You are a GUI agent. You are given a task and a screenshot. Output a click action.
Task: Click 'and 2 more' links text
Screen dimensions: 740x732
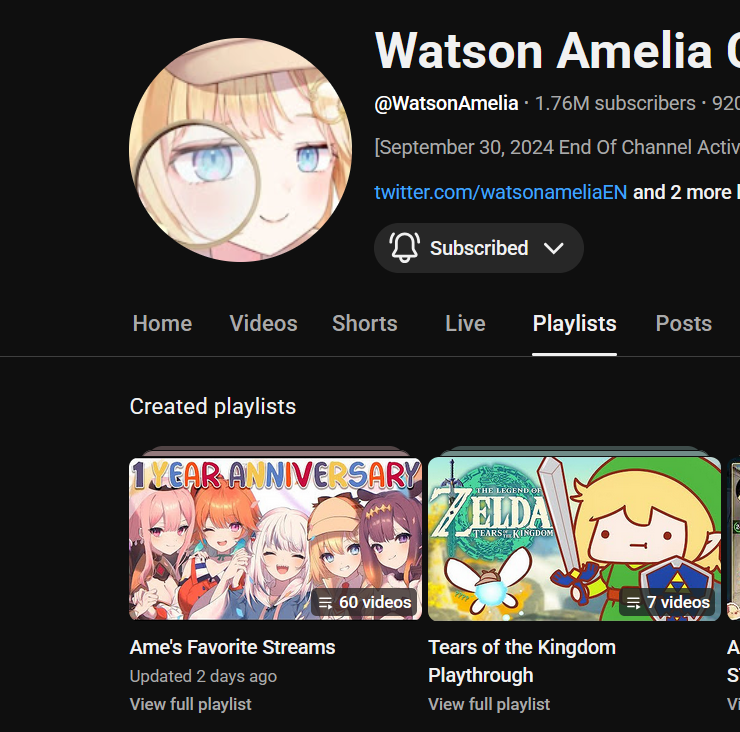click(682, 193)
